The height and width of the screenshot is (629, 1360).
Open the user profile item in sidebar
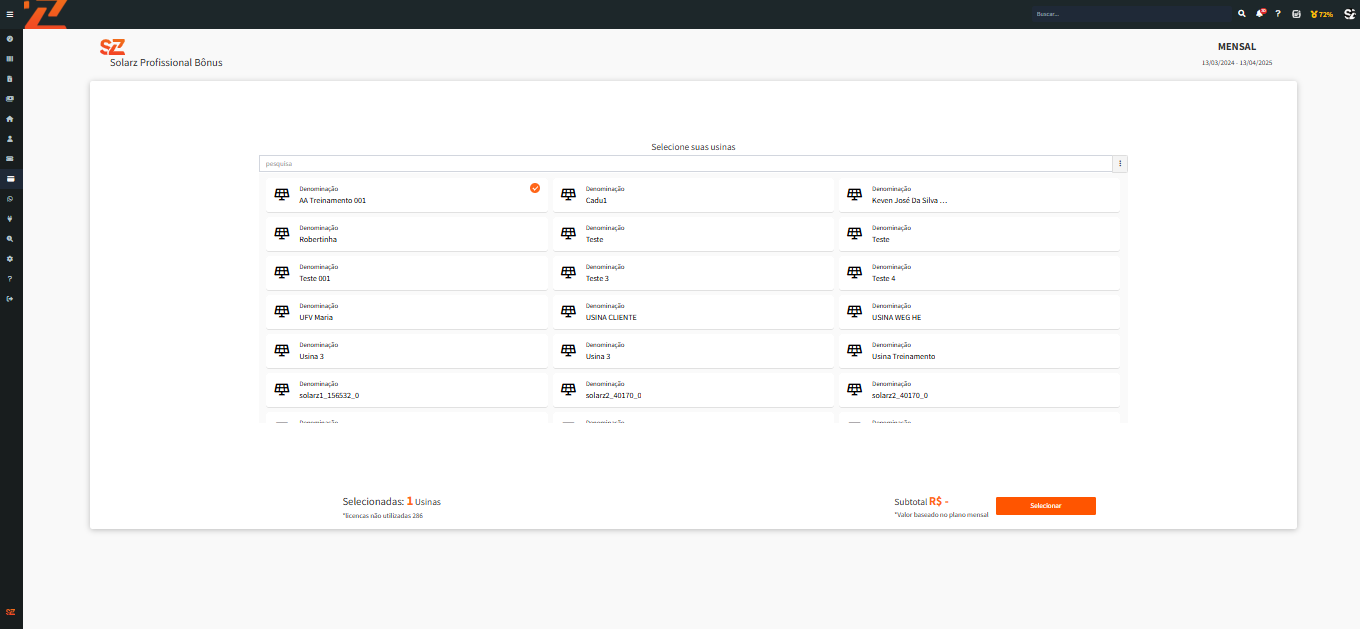tap(10, 138)
